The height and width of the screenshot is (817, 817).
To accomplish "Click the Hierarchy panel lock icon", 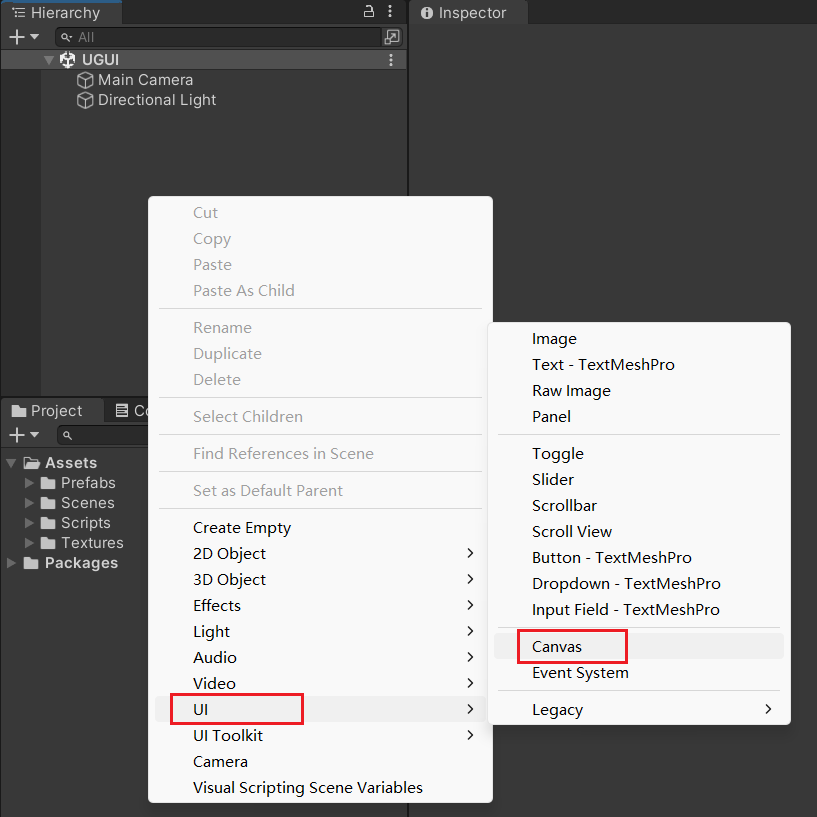I will point(368,11).
